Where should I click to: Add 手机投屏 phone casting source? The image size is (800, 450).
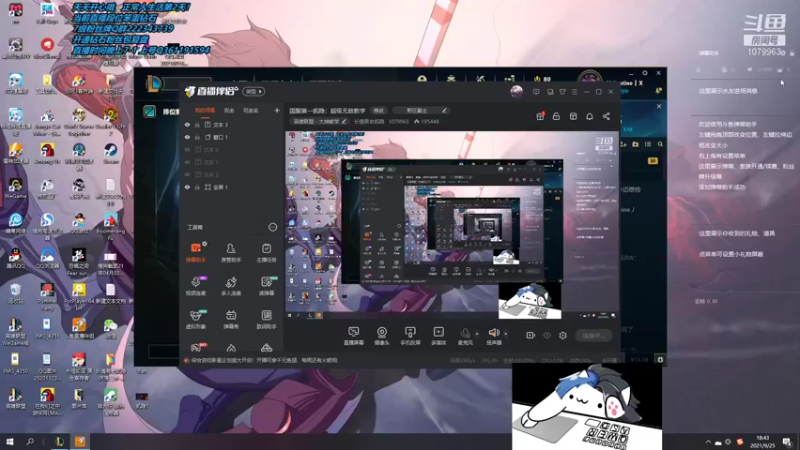pos(410,336)
